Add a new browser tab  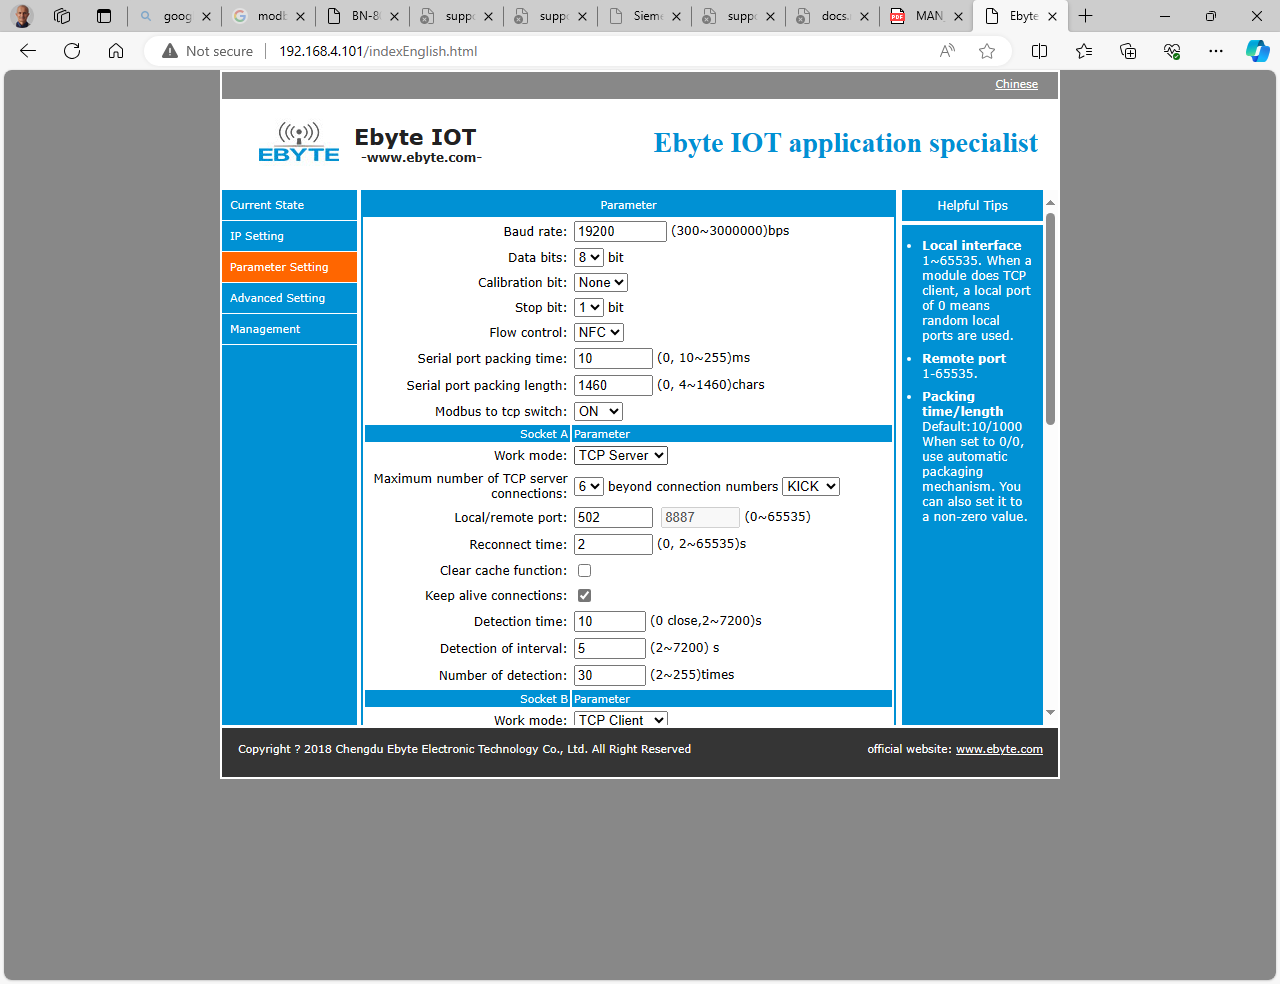point(1086,16)
